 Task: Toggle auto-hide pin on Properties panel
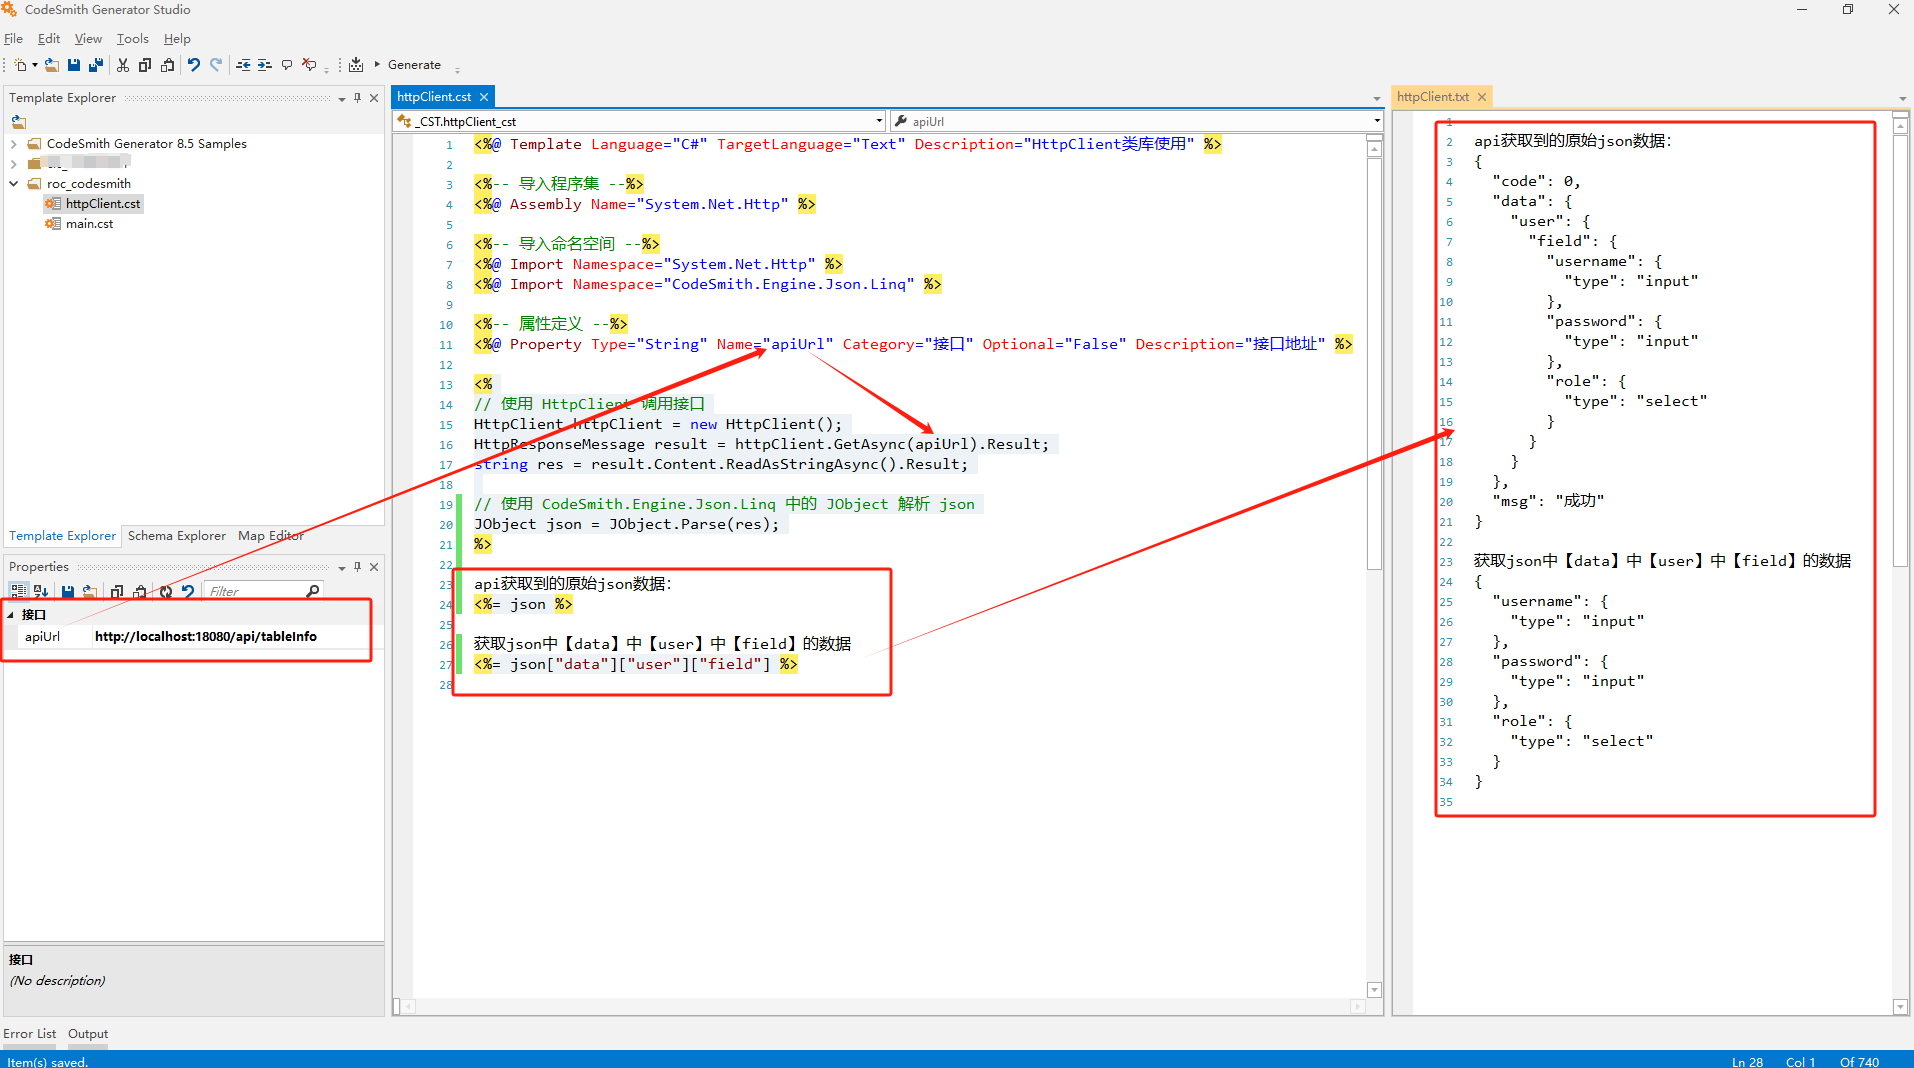pos(357,567)
